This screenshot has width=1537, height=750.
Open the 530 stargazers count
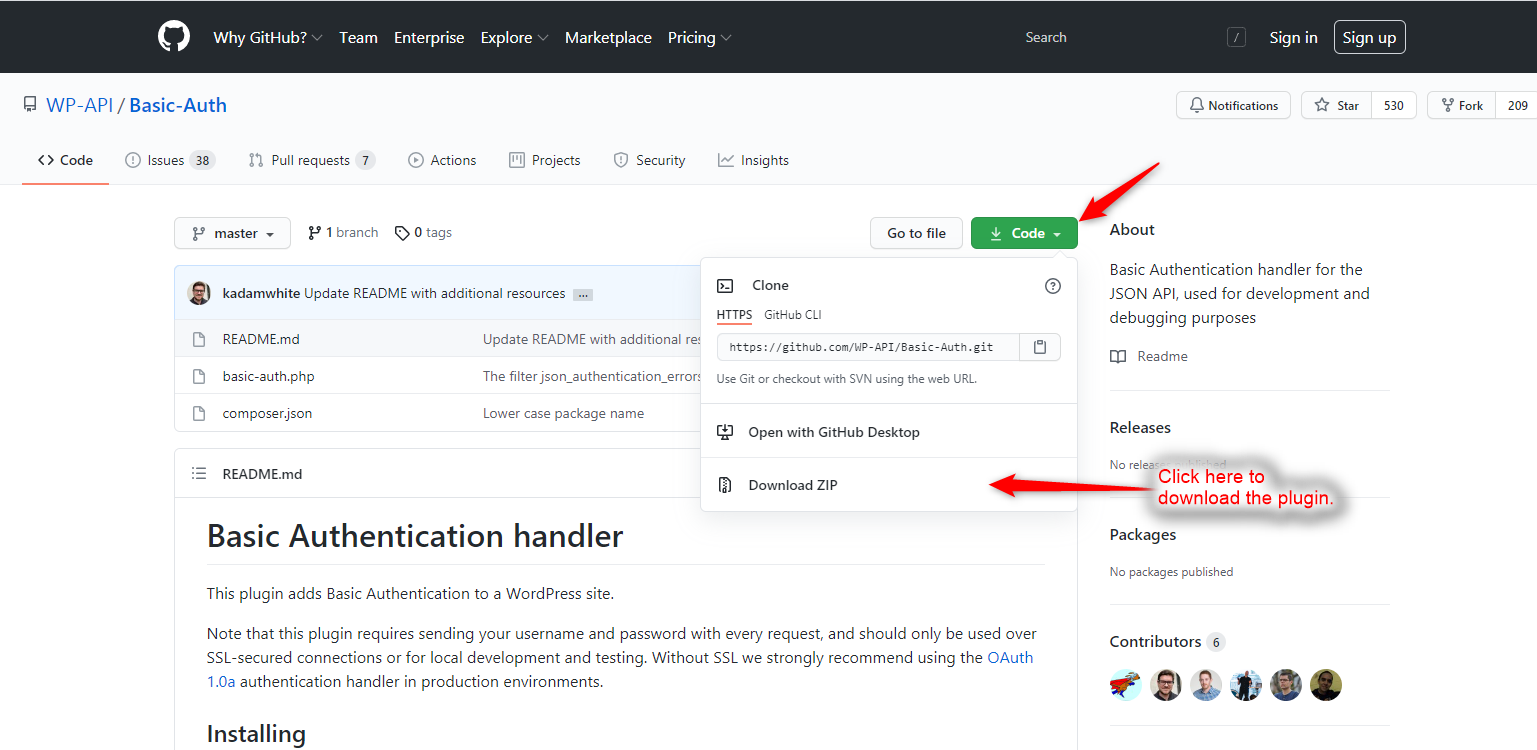pos(1394,105)
